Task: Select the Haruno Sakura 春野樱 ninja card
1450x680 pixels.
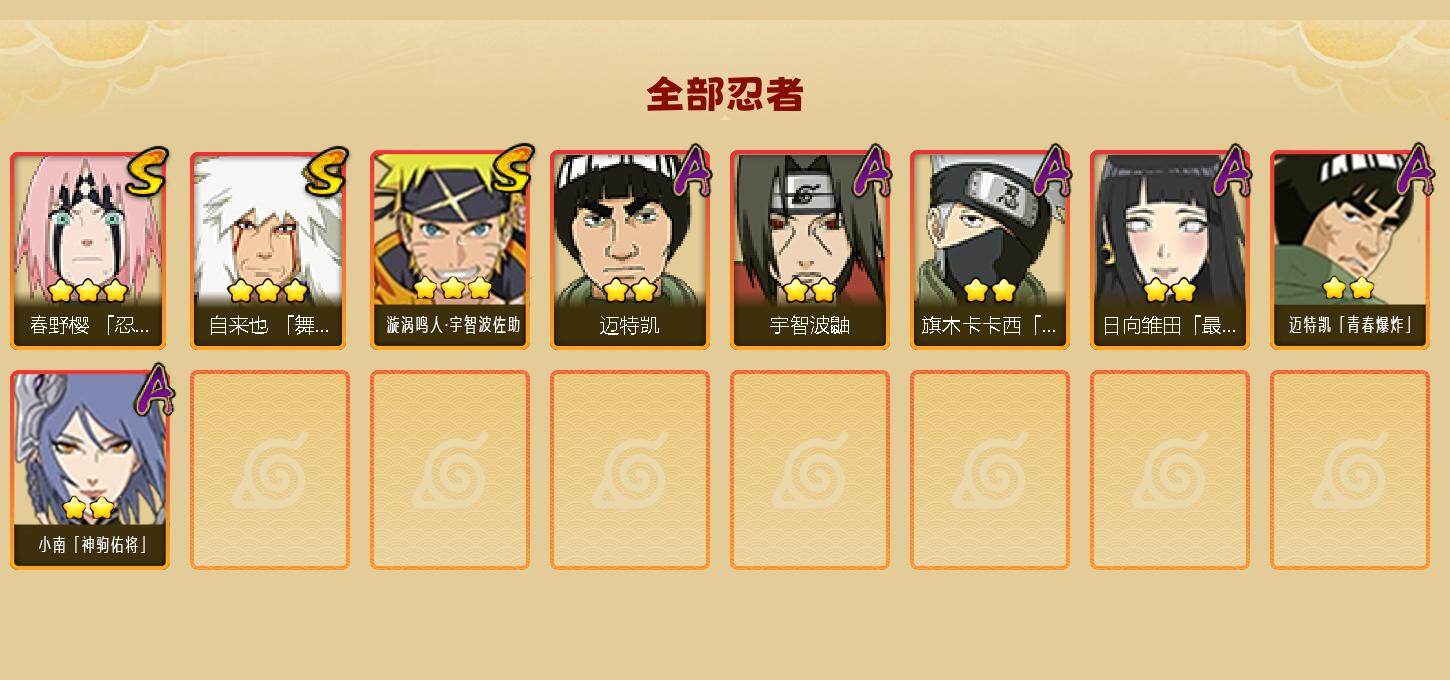Action: click(88, 250)
